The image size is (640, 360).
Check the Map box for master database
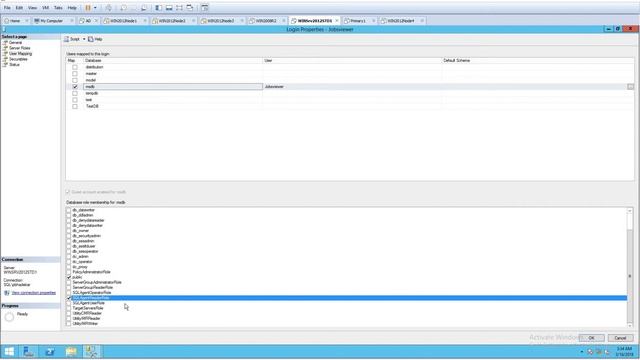point(75,73)
